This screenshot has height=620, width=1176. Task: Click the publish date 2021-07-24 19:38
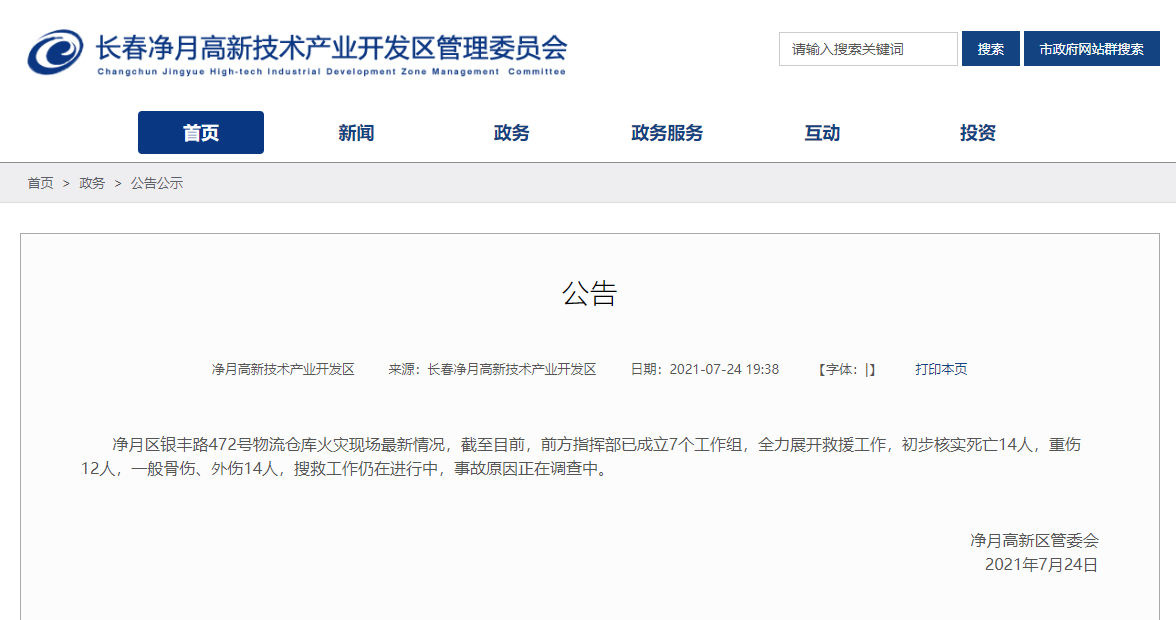click(704, 369)
